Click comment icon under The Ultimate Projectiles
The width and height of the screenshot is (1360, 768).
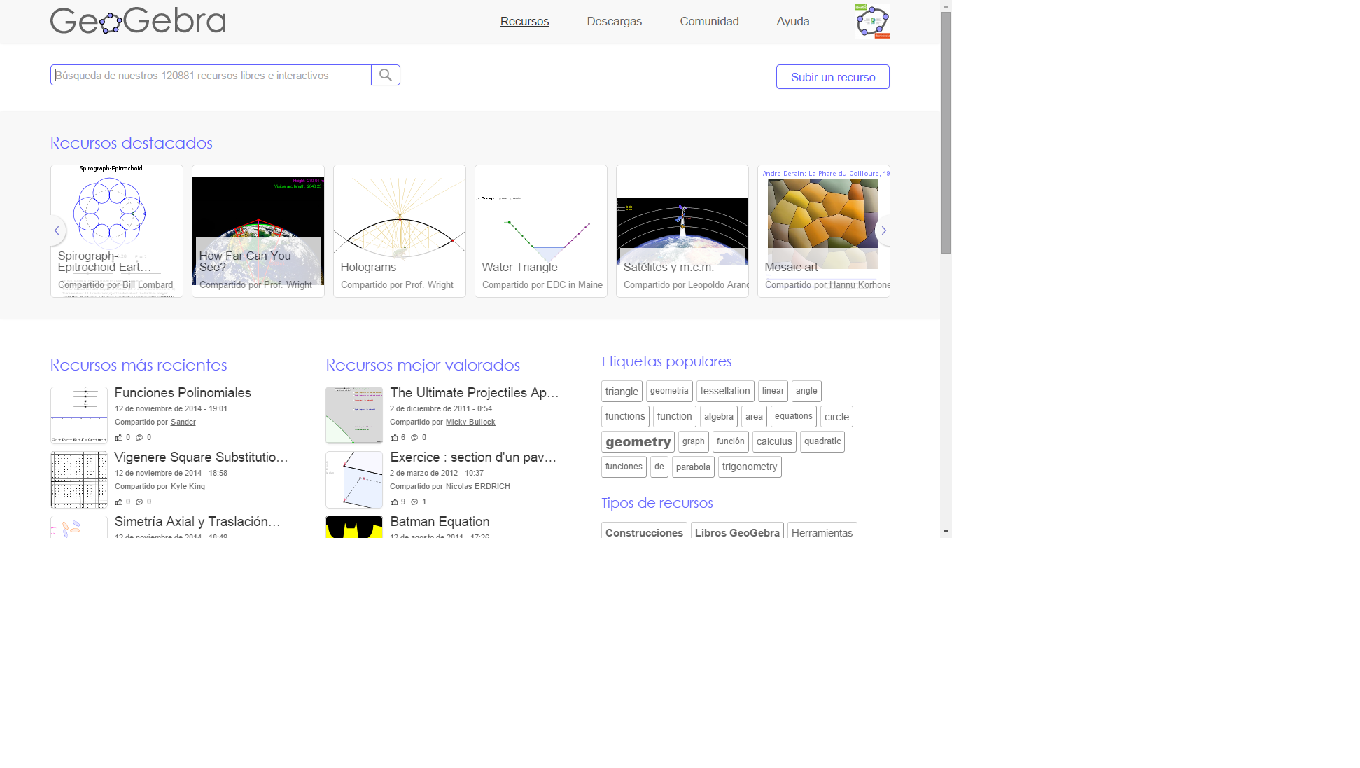(x=415, y=437)
